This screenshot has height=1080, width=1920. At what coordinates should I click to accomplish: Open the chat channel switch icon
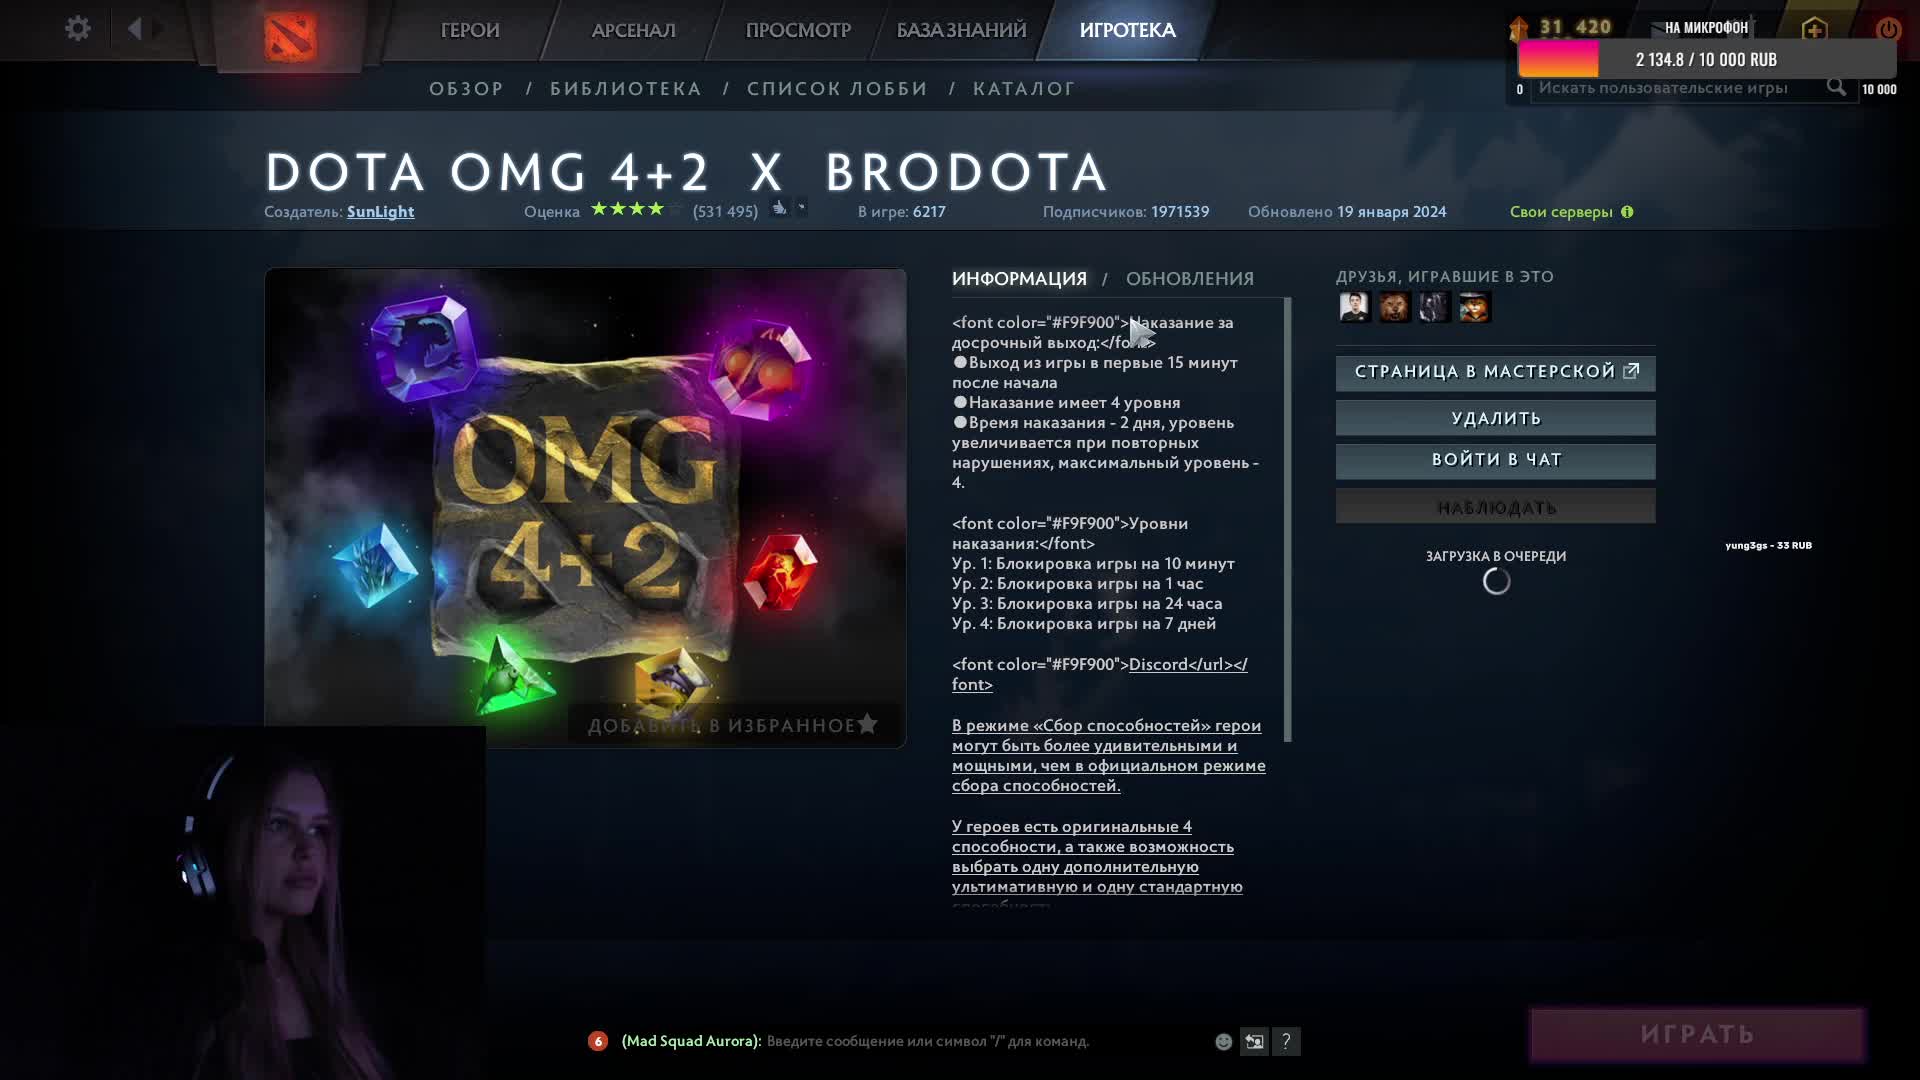click(x=1254, y=1042)
